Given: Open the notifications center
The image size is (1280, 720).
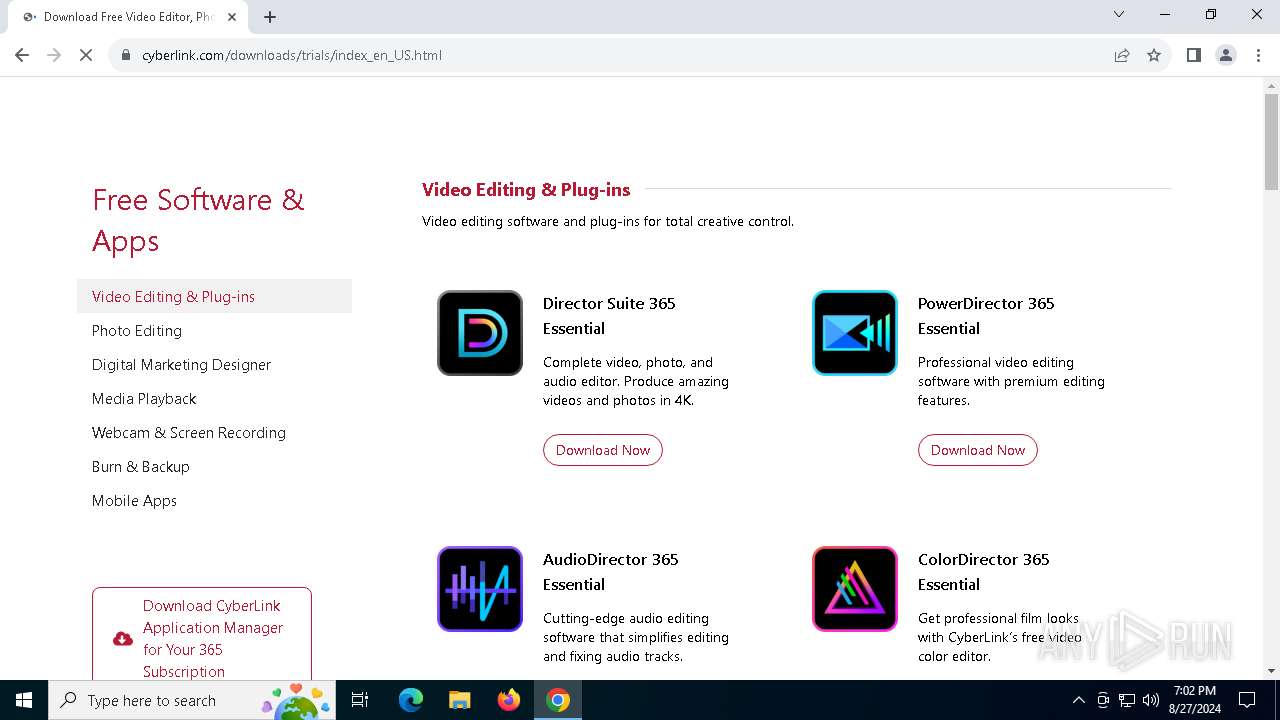Looking at the screenshot, I should coord(1247,700).
